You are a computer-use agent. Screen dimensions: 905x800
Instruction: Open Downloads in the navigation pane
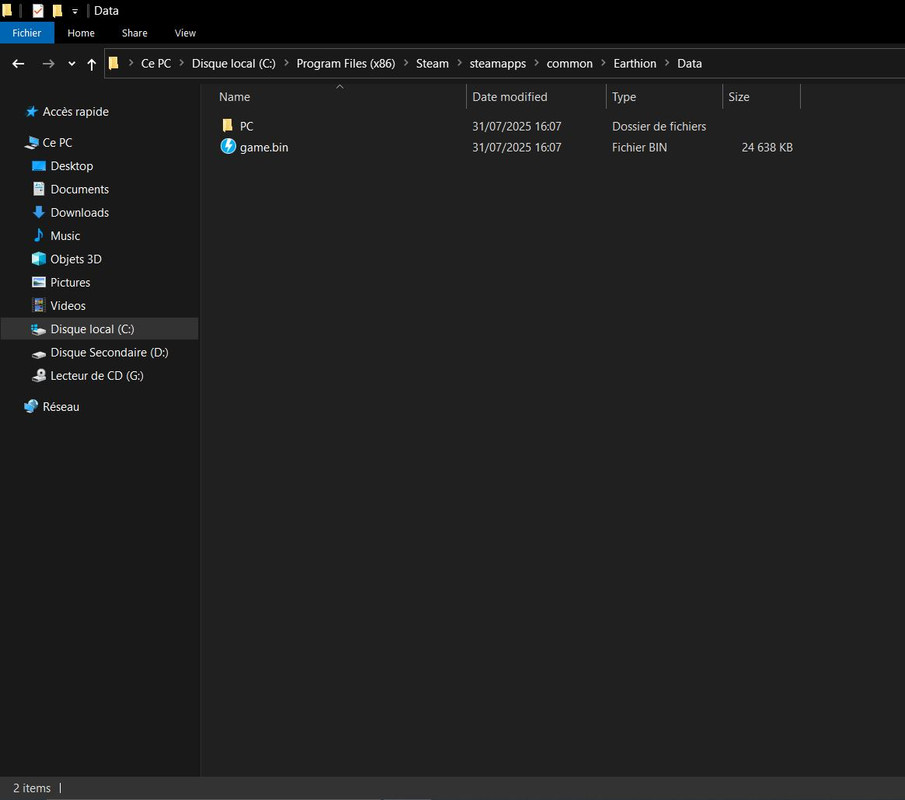[80, 213]
